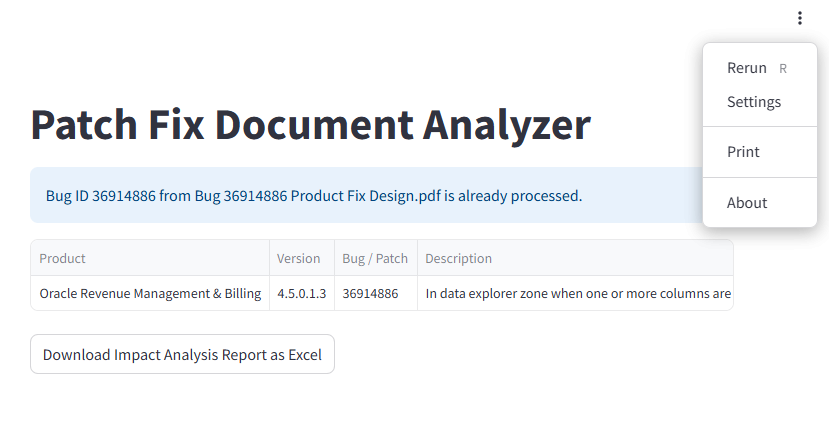Click the menu divider above About
The height and width of the screenshot is (428, 829).
point(759,178)
